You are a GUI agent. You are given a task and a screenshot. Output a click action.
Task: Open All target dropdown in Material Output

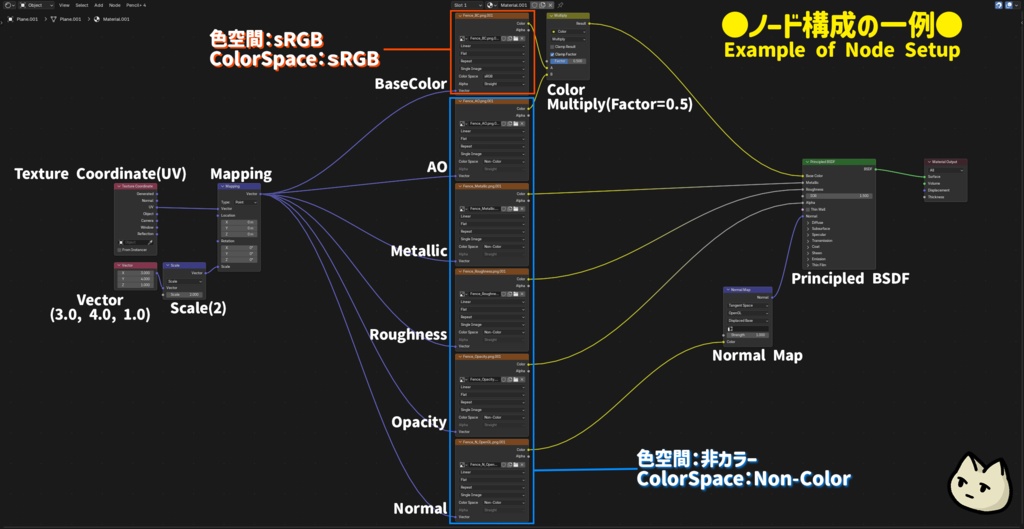click(946, 170)
